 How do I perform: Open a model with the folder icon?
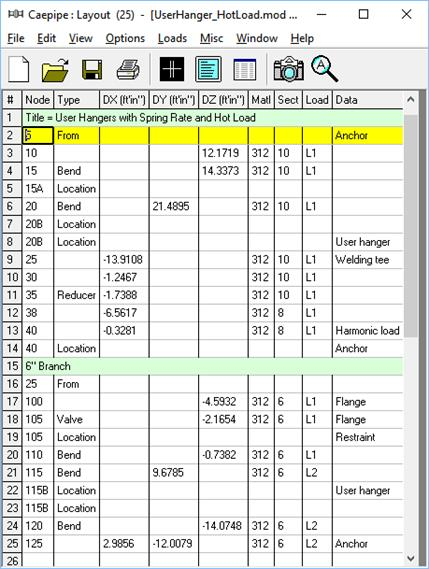(55, 69)
